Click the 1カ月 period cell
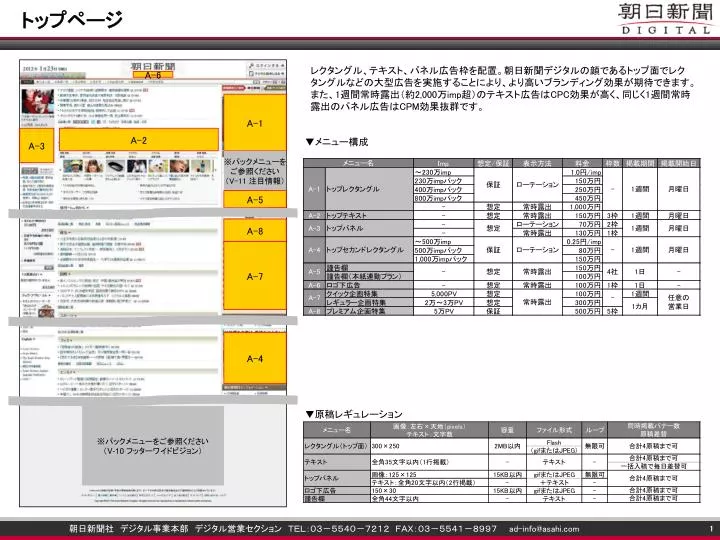 coord(640,306)
